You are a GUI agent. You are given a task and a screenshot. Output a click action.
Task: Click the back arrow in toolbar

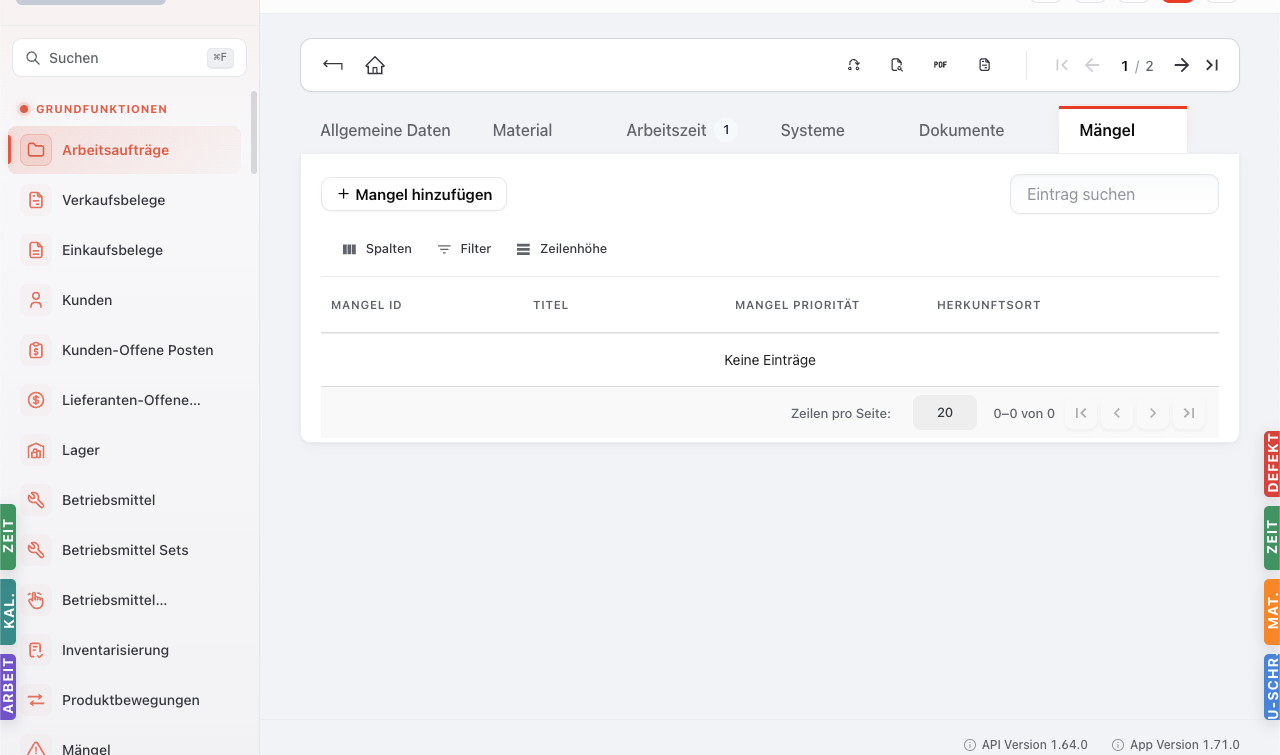[333, 65]
